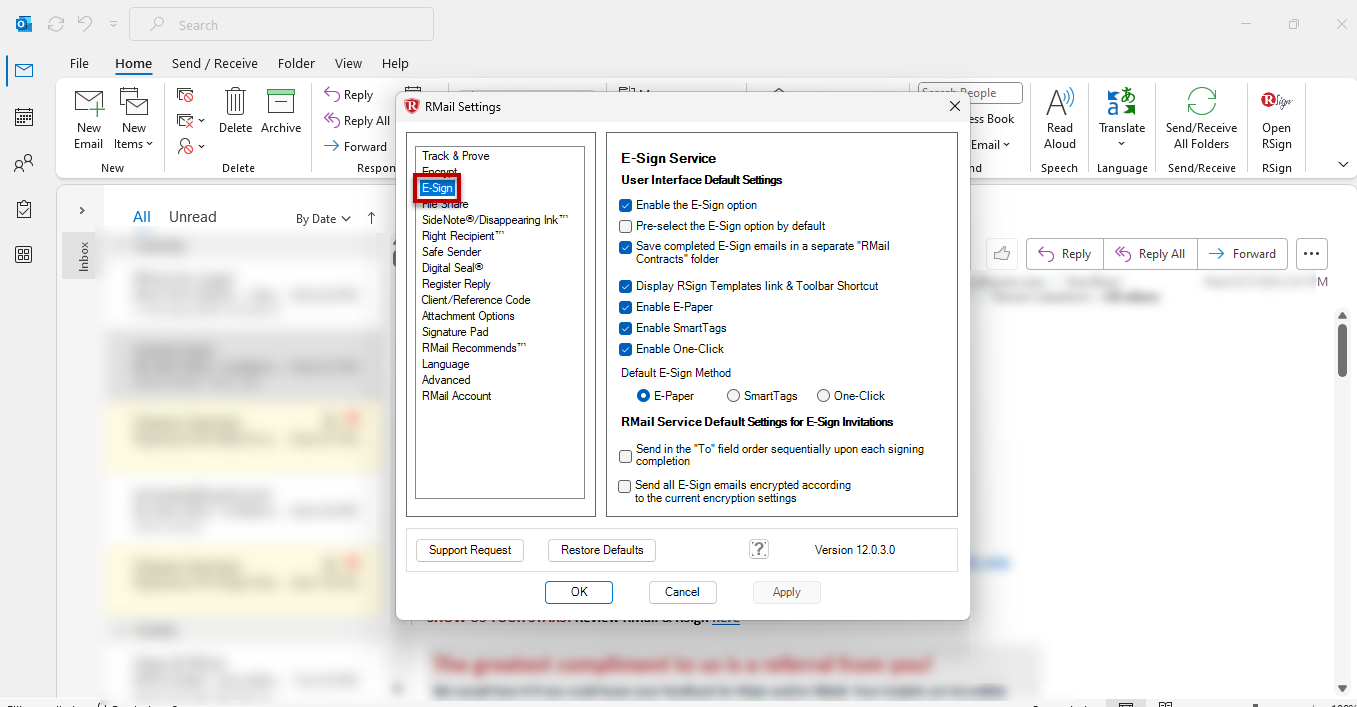Check Pre-select the E-Sign option by default
The height and width of the screenshot is (707, 1357).
point(626,226)
